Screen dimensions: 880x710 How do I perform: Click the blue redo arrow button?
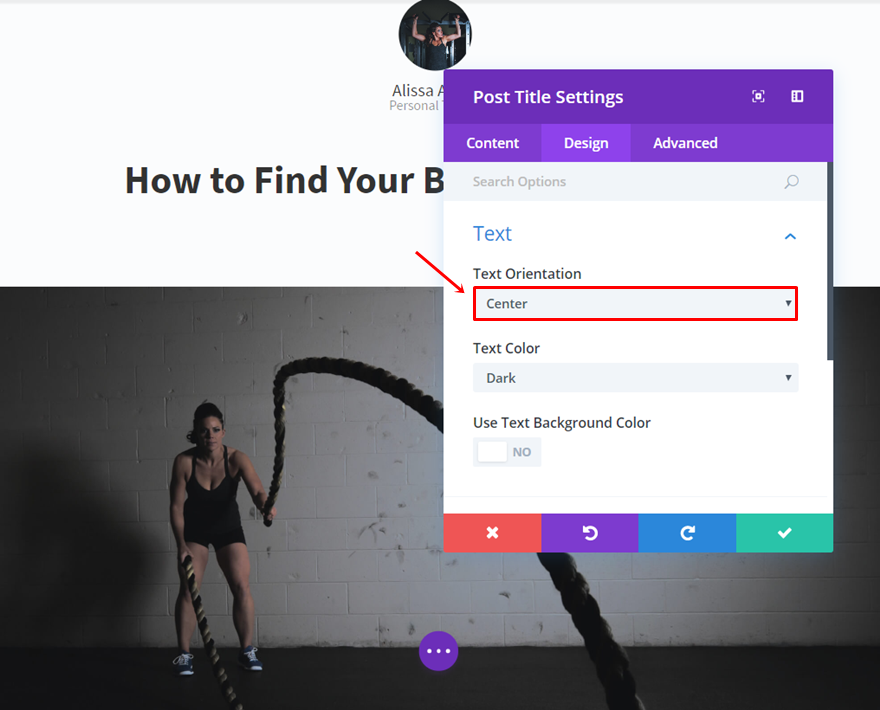tap(688, 533)
